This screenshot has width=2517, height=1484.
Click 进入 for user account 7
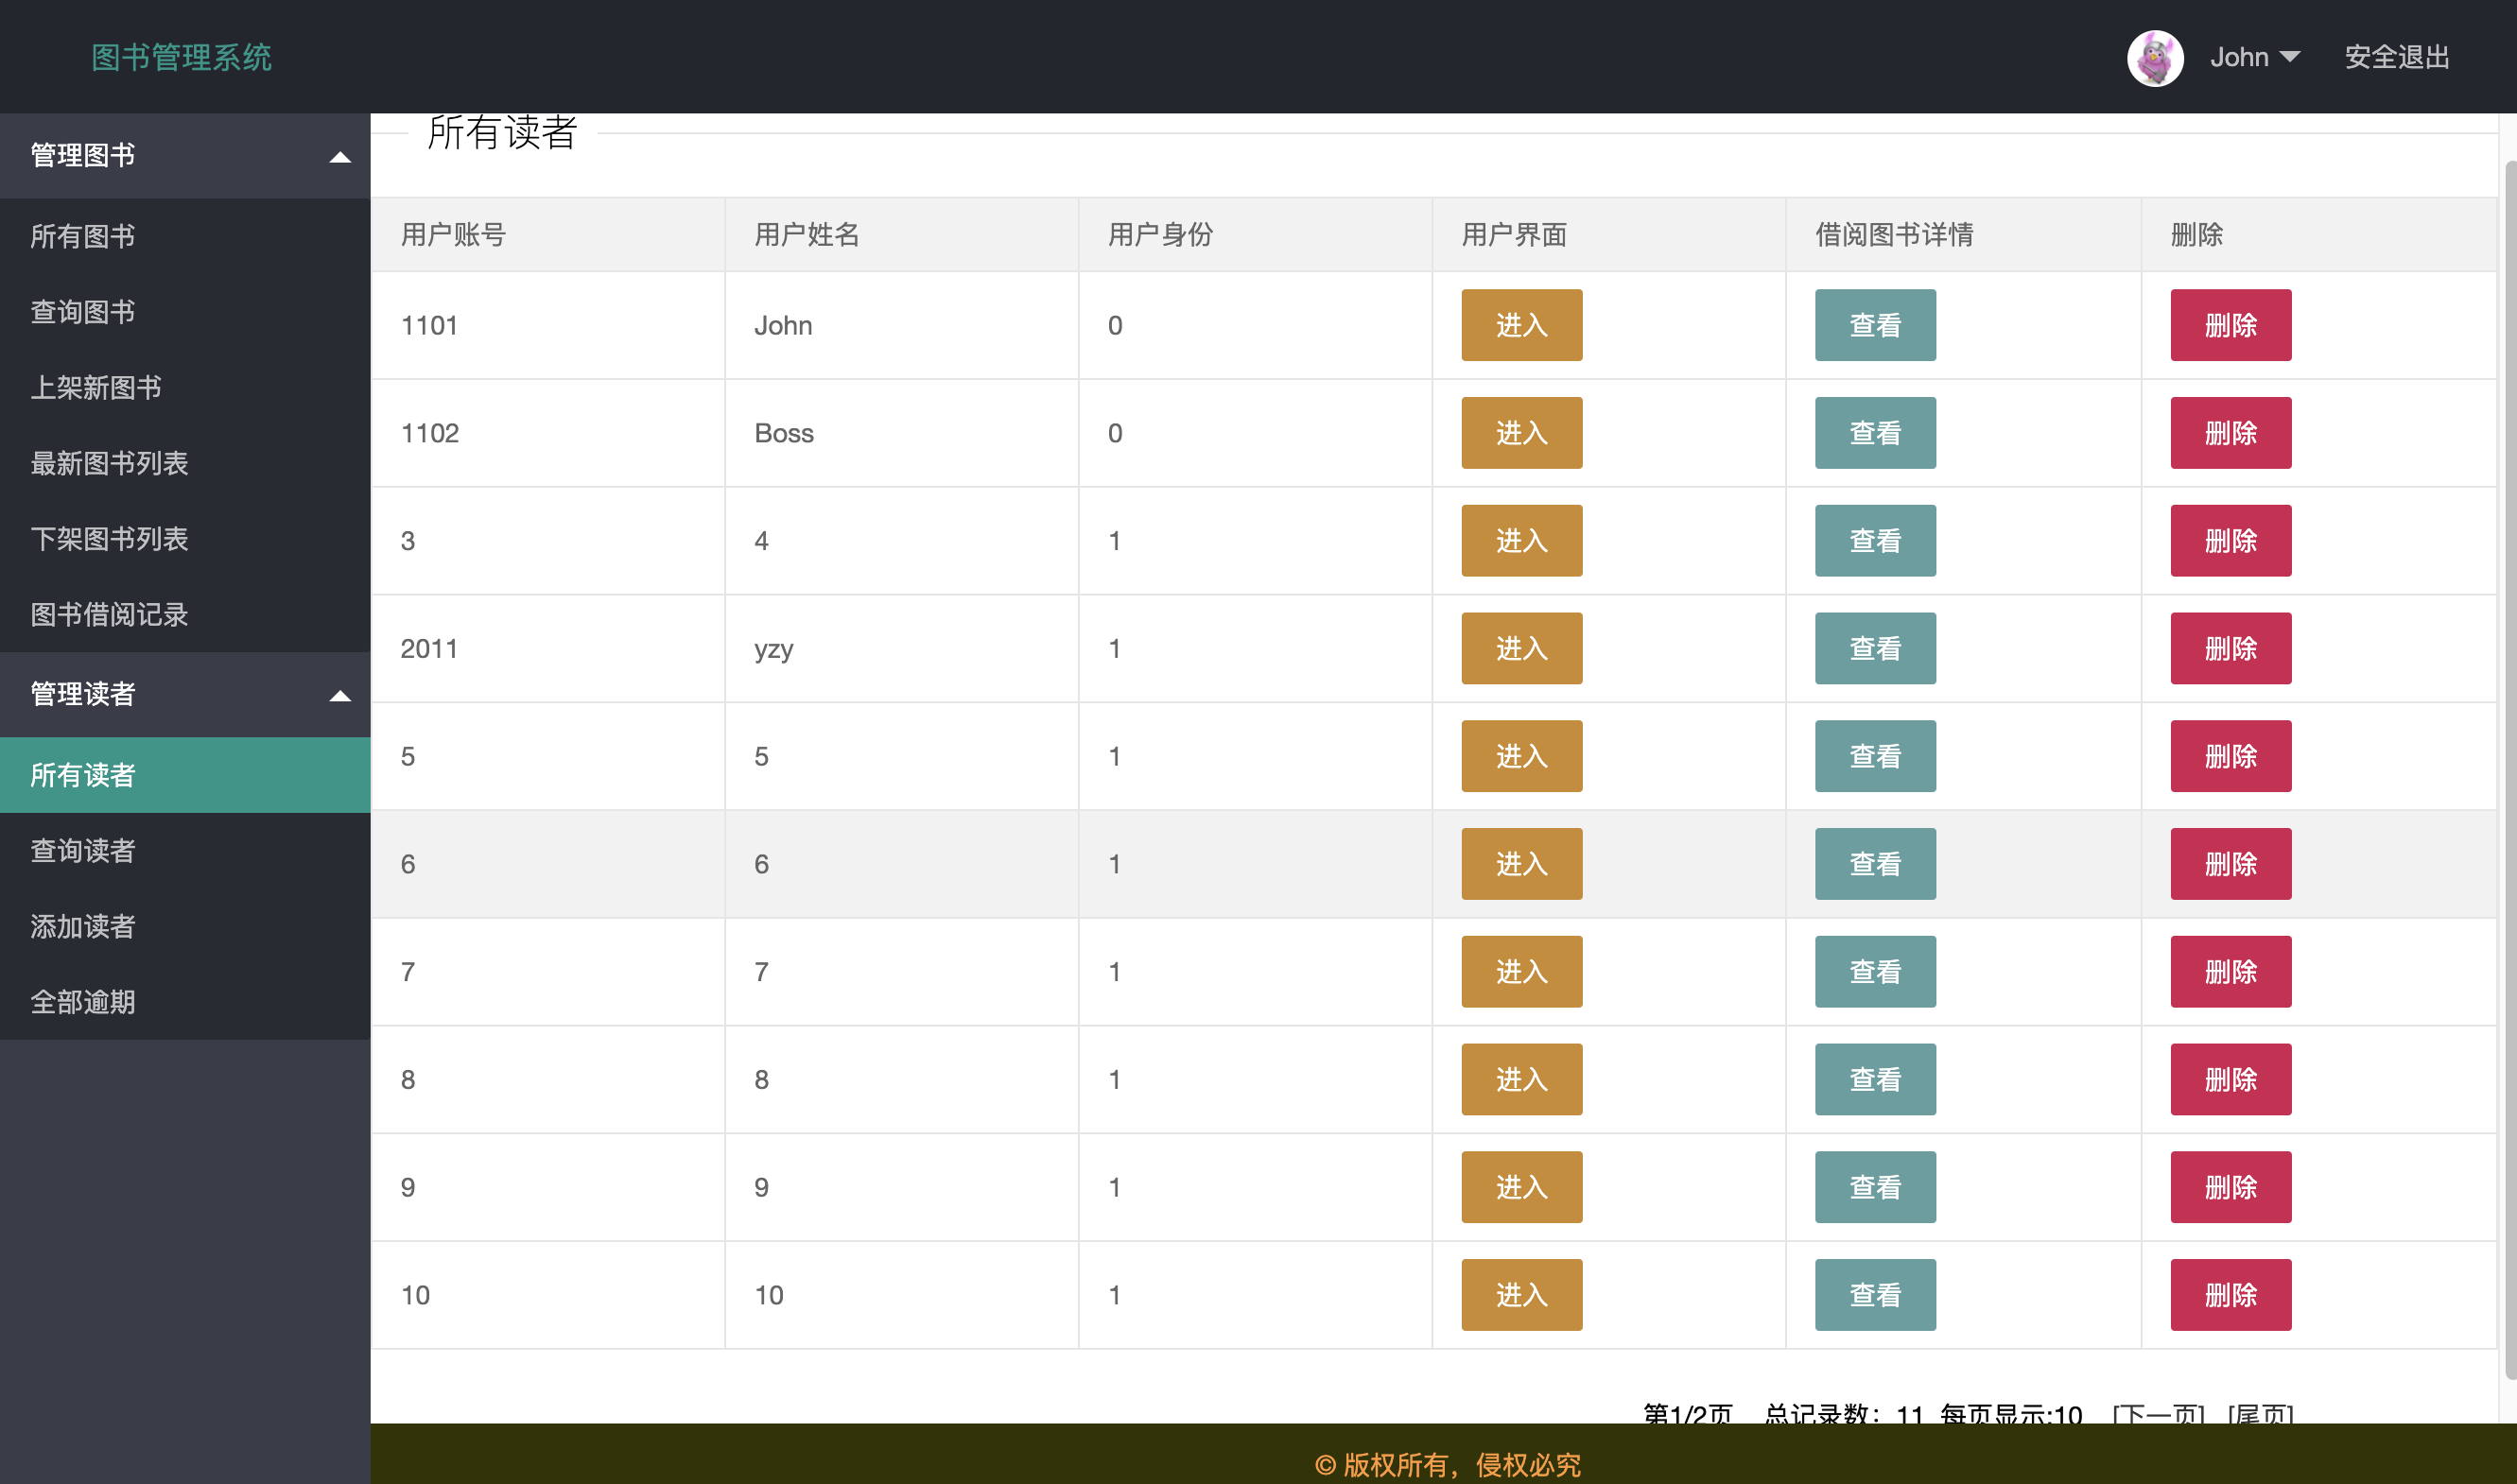tap(1521, 972)
